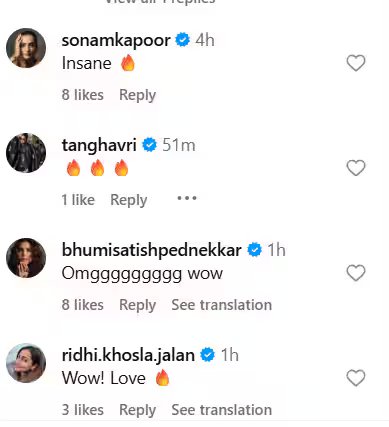
Task: View the 3 likes on ridhi.khosla.jalan's comment
Action: coord(83,410)
